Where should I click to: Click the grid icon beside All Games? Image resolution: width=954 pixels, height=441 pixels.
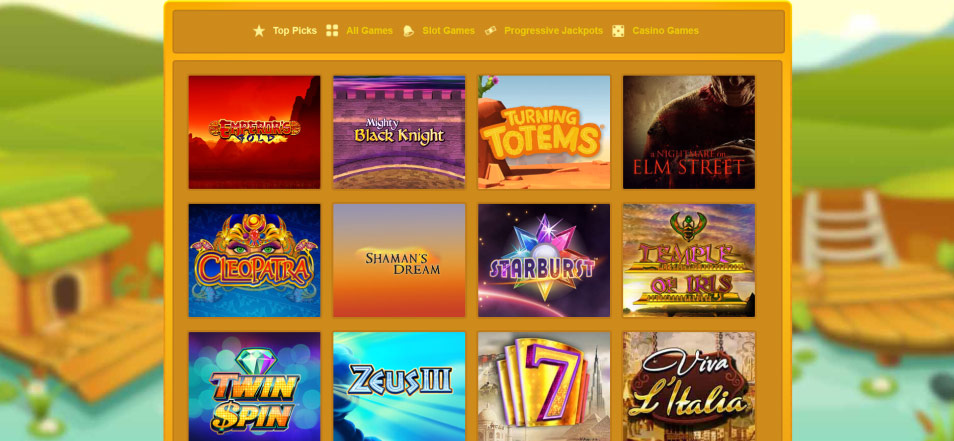pyautogui.click(x=332, y=30)
